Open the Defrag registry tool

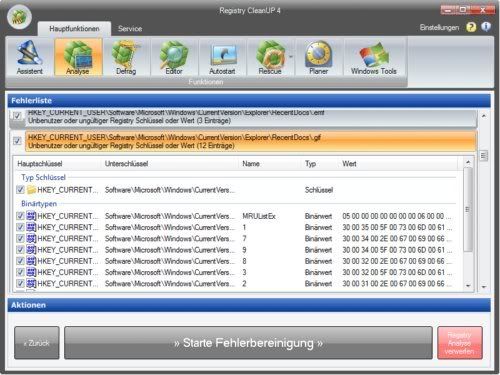click(126, 57)
